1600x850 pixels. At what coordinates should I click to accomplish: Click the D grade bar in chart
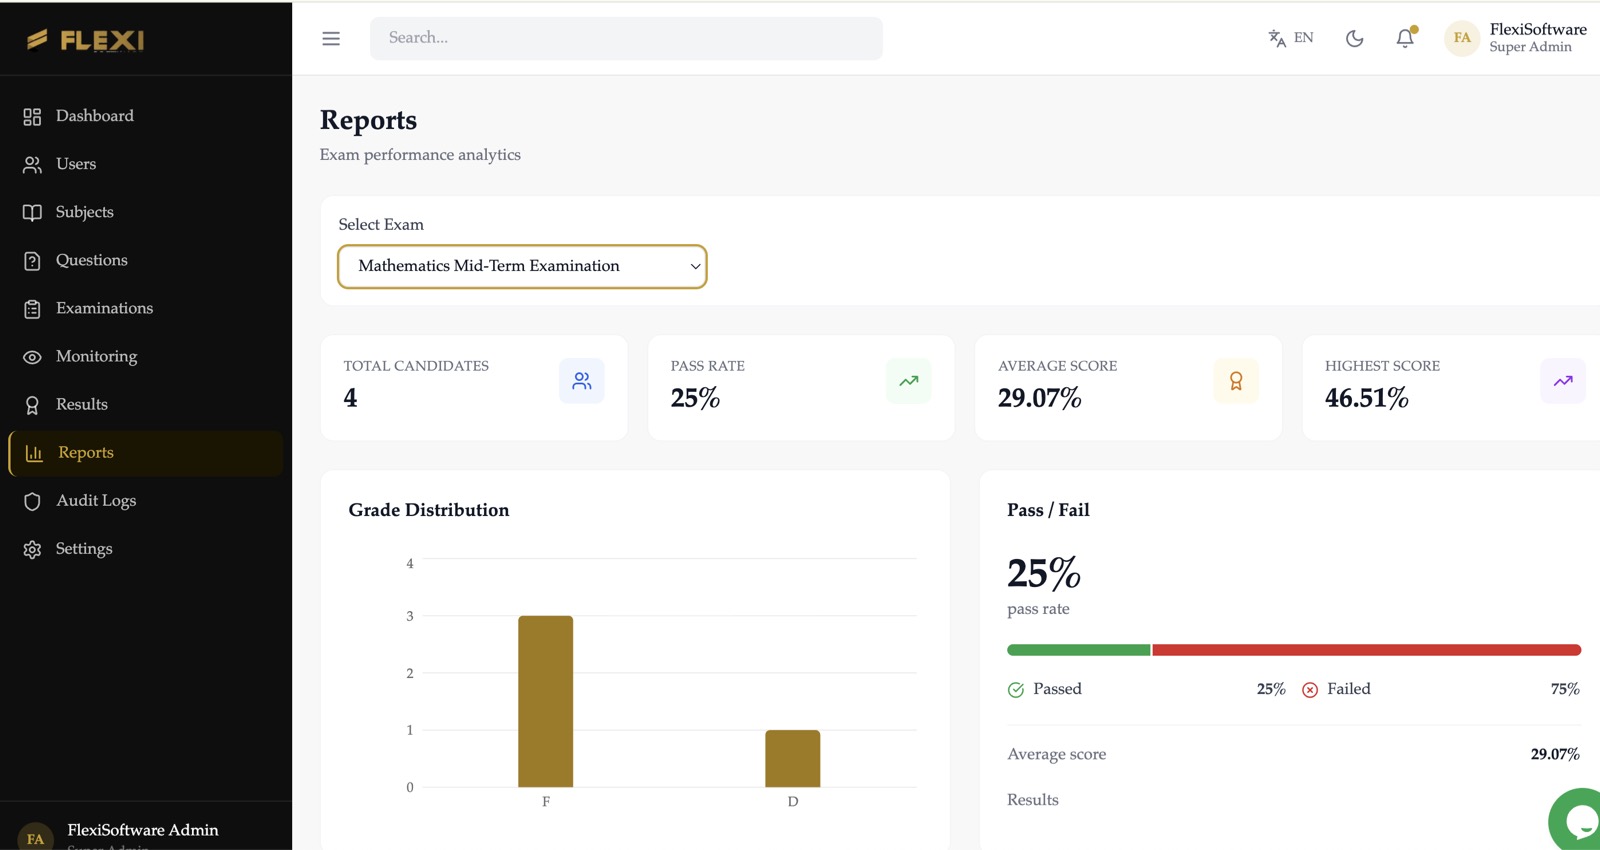click(x=793, y=758)
